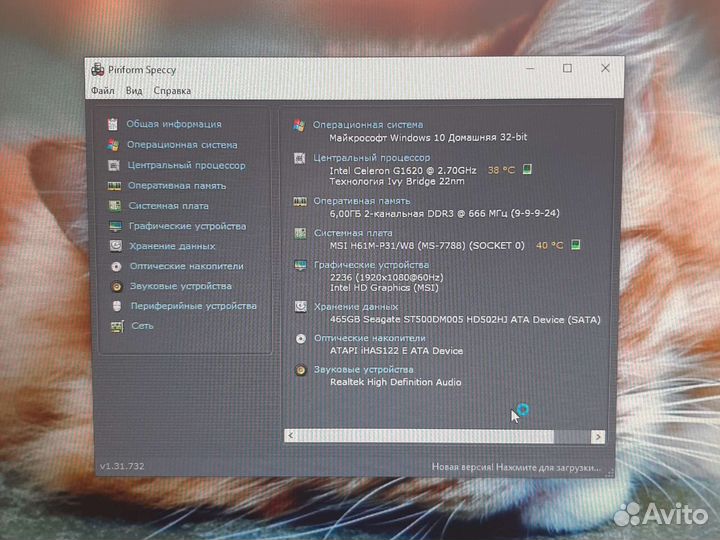The width and height of the screenshot is (720, 540).
Task: Go to Оптические накопители in sidebar
Action: coord(186,266)
